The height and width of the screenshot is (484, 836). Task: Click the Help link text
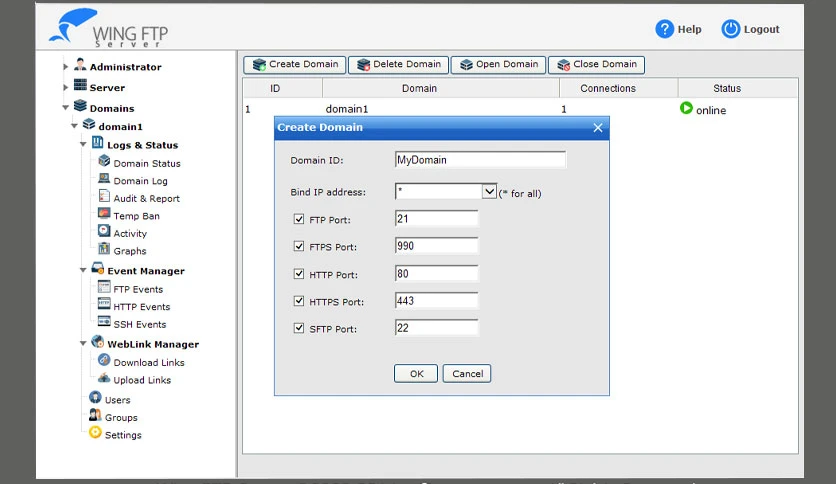(x=689, y=29)
